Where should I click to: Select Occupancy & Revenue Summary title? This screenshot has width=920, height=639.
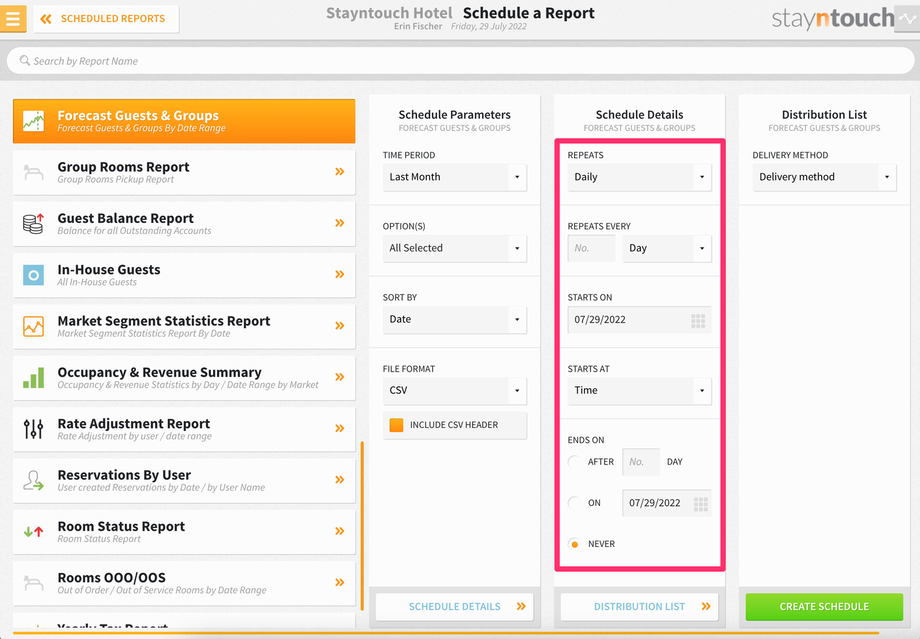point(160,373)
